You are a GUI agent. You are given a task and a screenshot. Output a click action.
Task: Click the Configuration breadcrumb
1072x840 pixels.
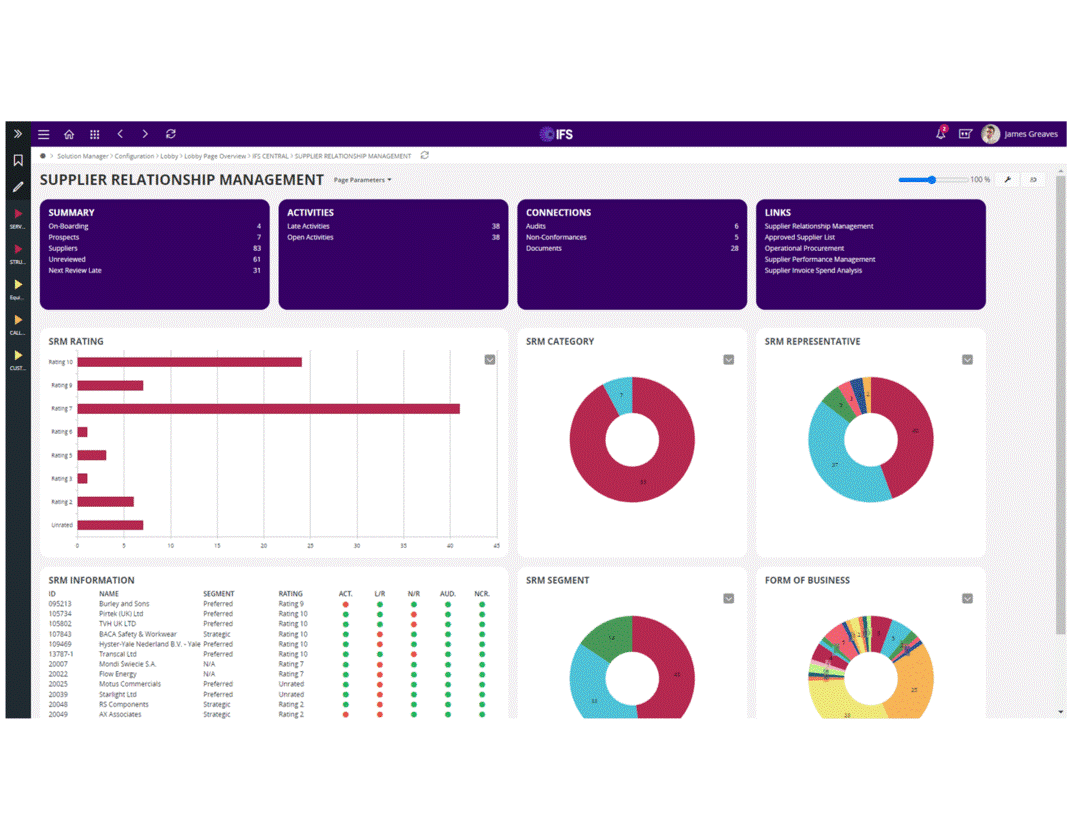(x=134, y=157)
